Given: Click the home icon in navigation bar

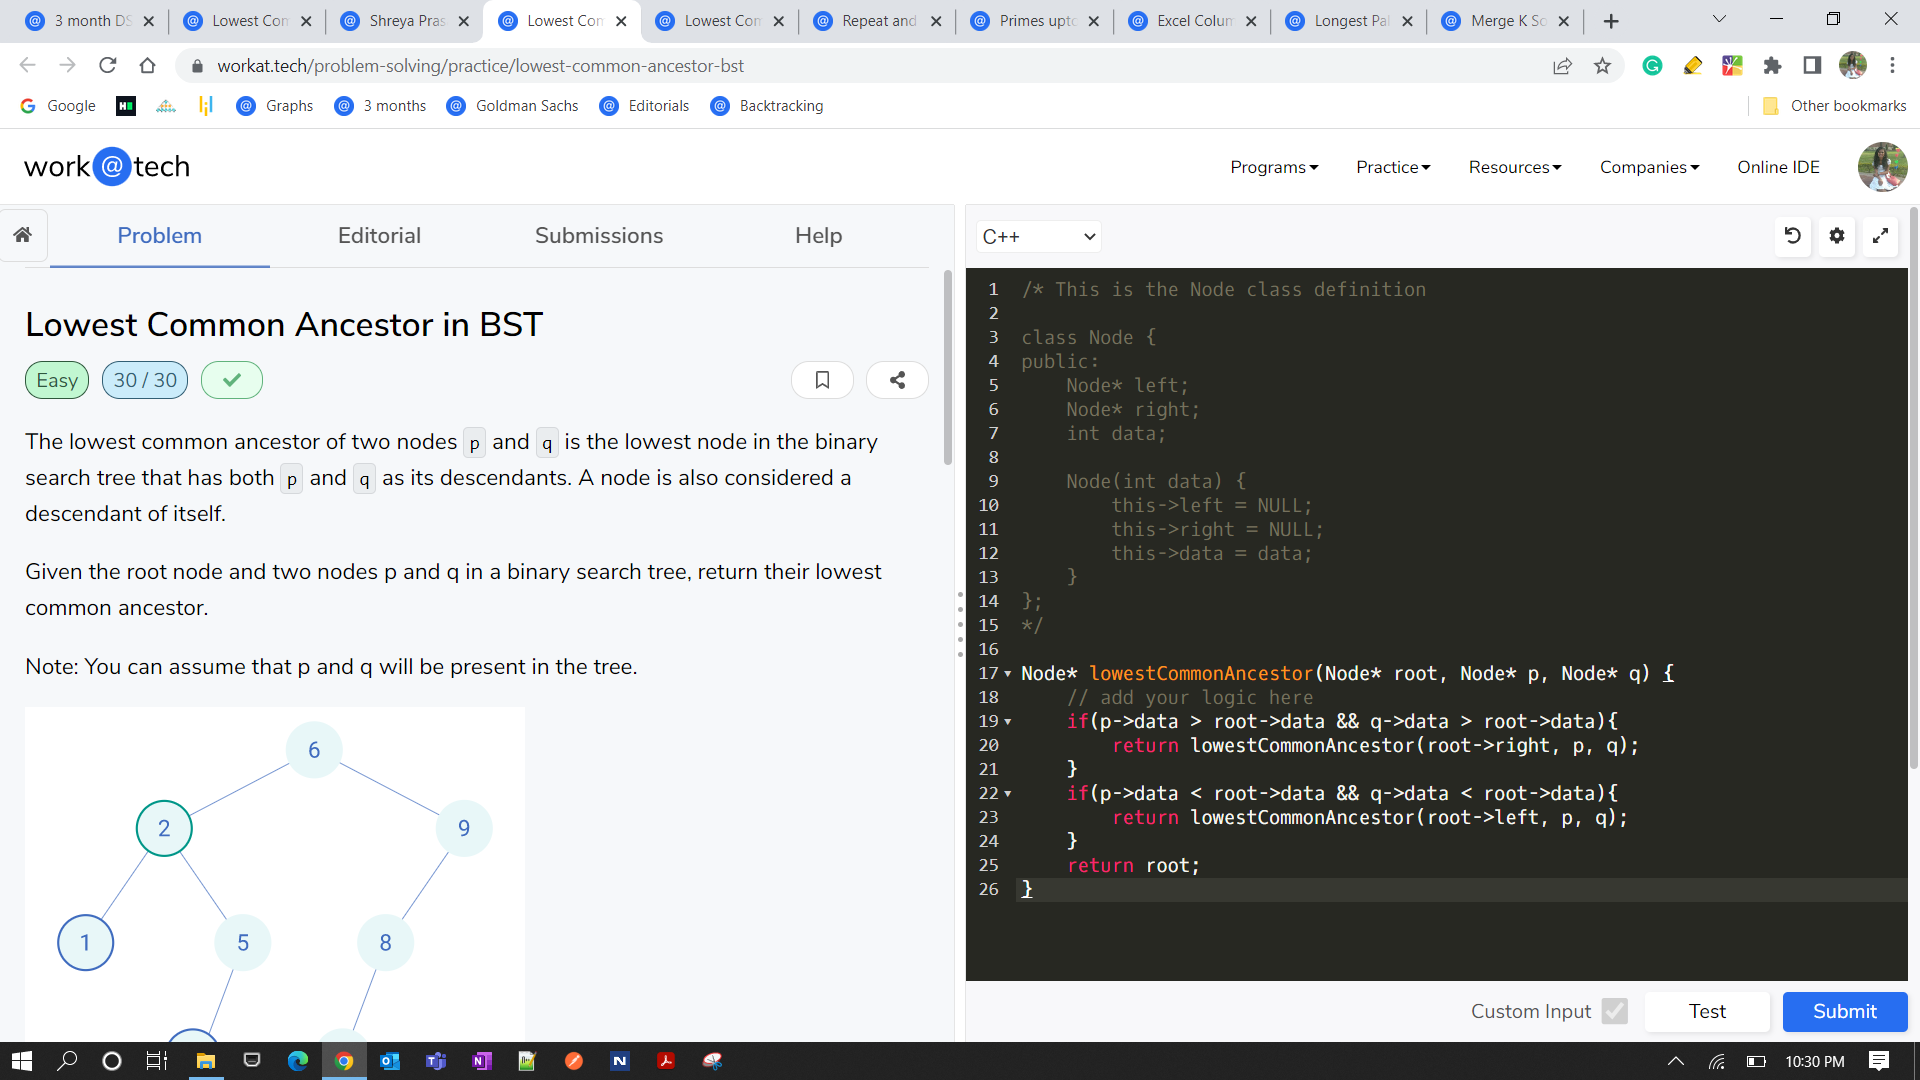Looking at the screenshot, I should click(24, 236).
